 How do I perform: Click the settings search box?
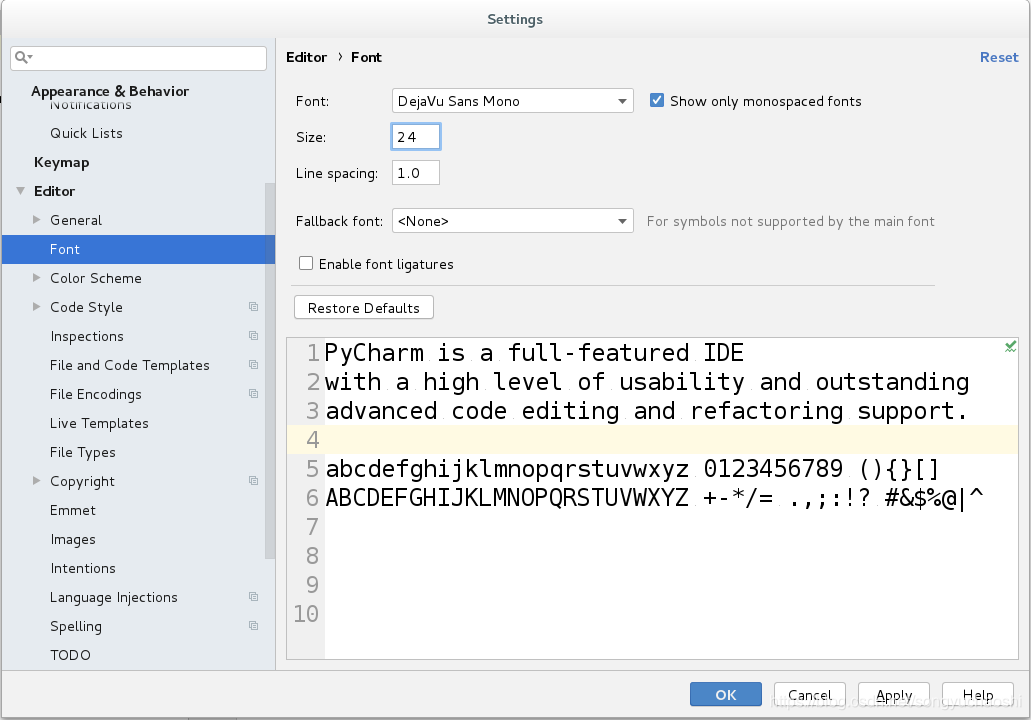139,58
